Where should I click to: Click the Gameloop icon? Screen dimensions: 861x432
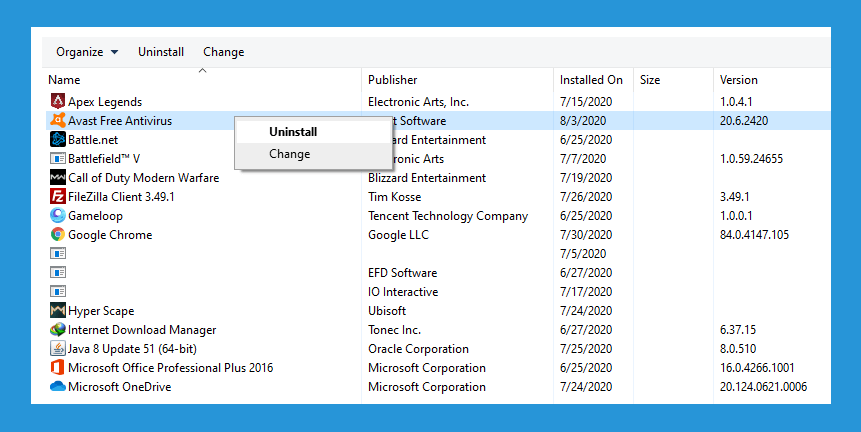coord(58,215)
